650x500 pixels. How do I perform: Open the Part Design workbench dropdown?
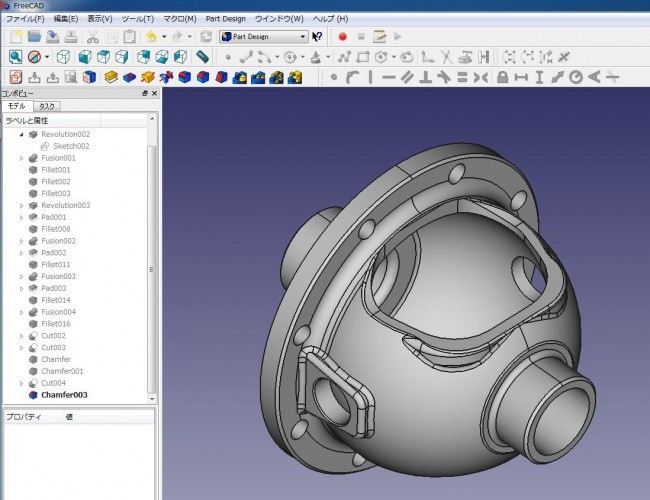tap(264, 36)
